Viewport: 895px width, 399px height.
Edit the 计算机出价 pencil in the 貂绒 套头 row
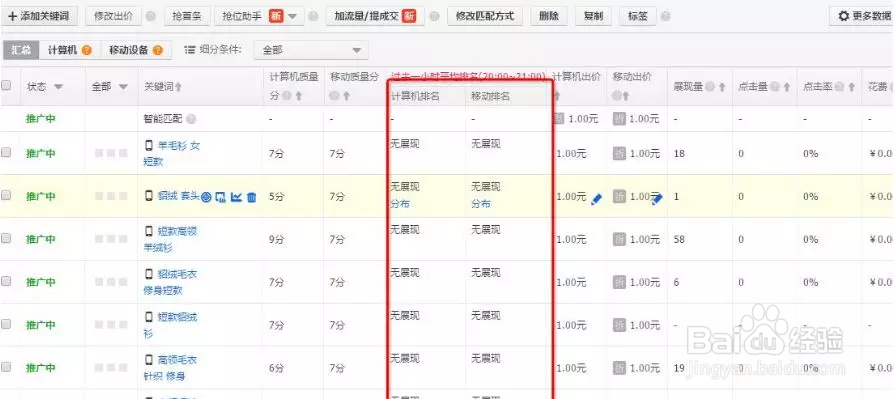pyautogui.click(x=596, y=199)
